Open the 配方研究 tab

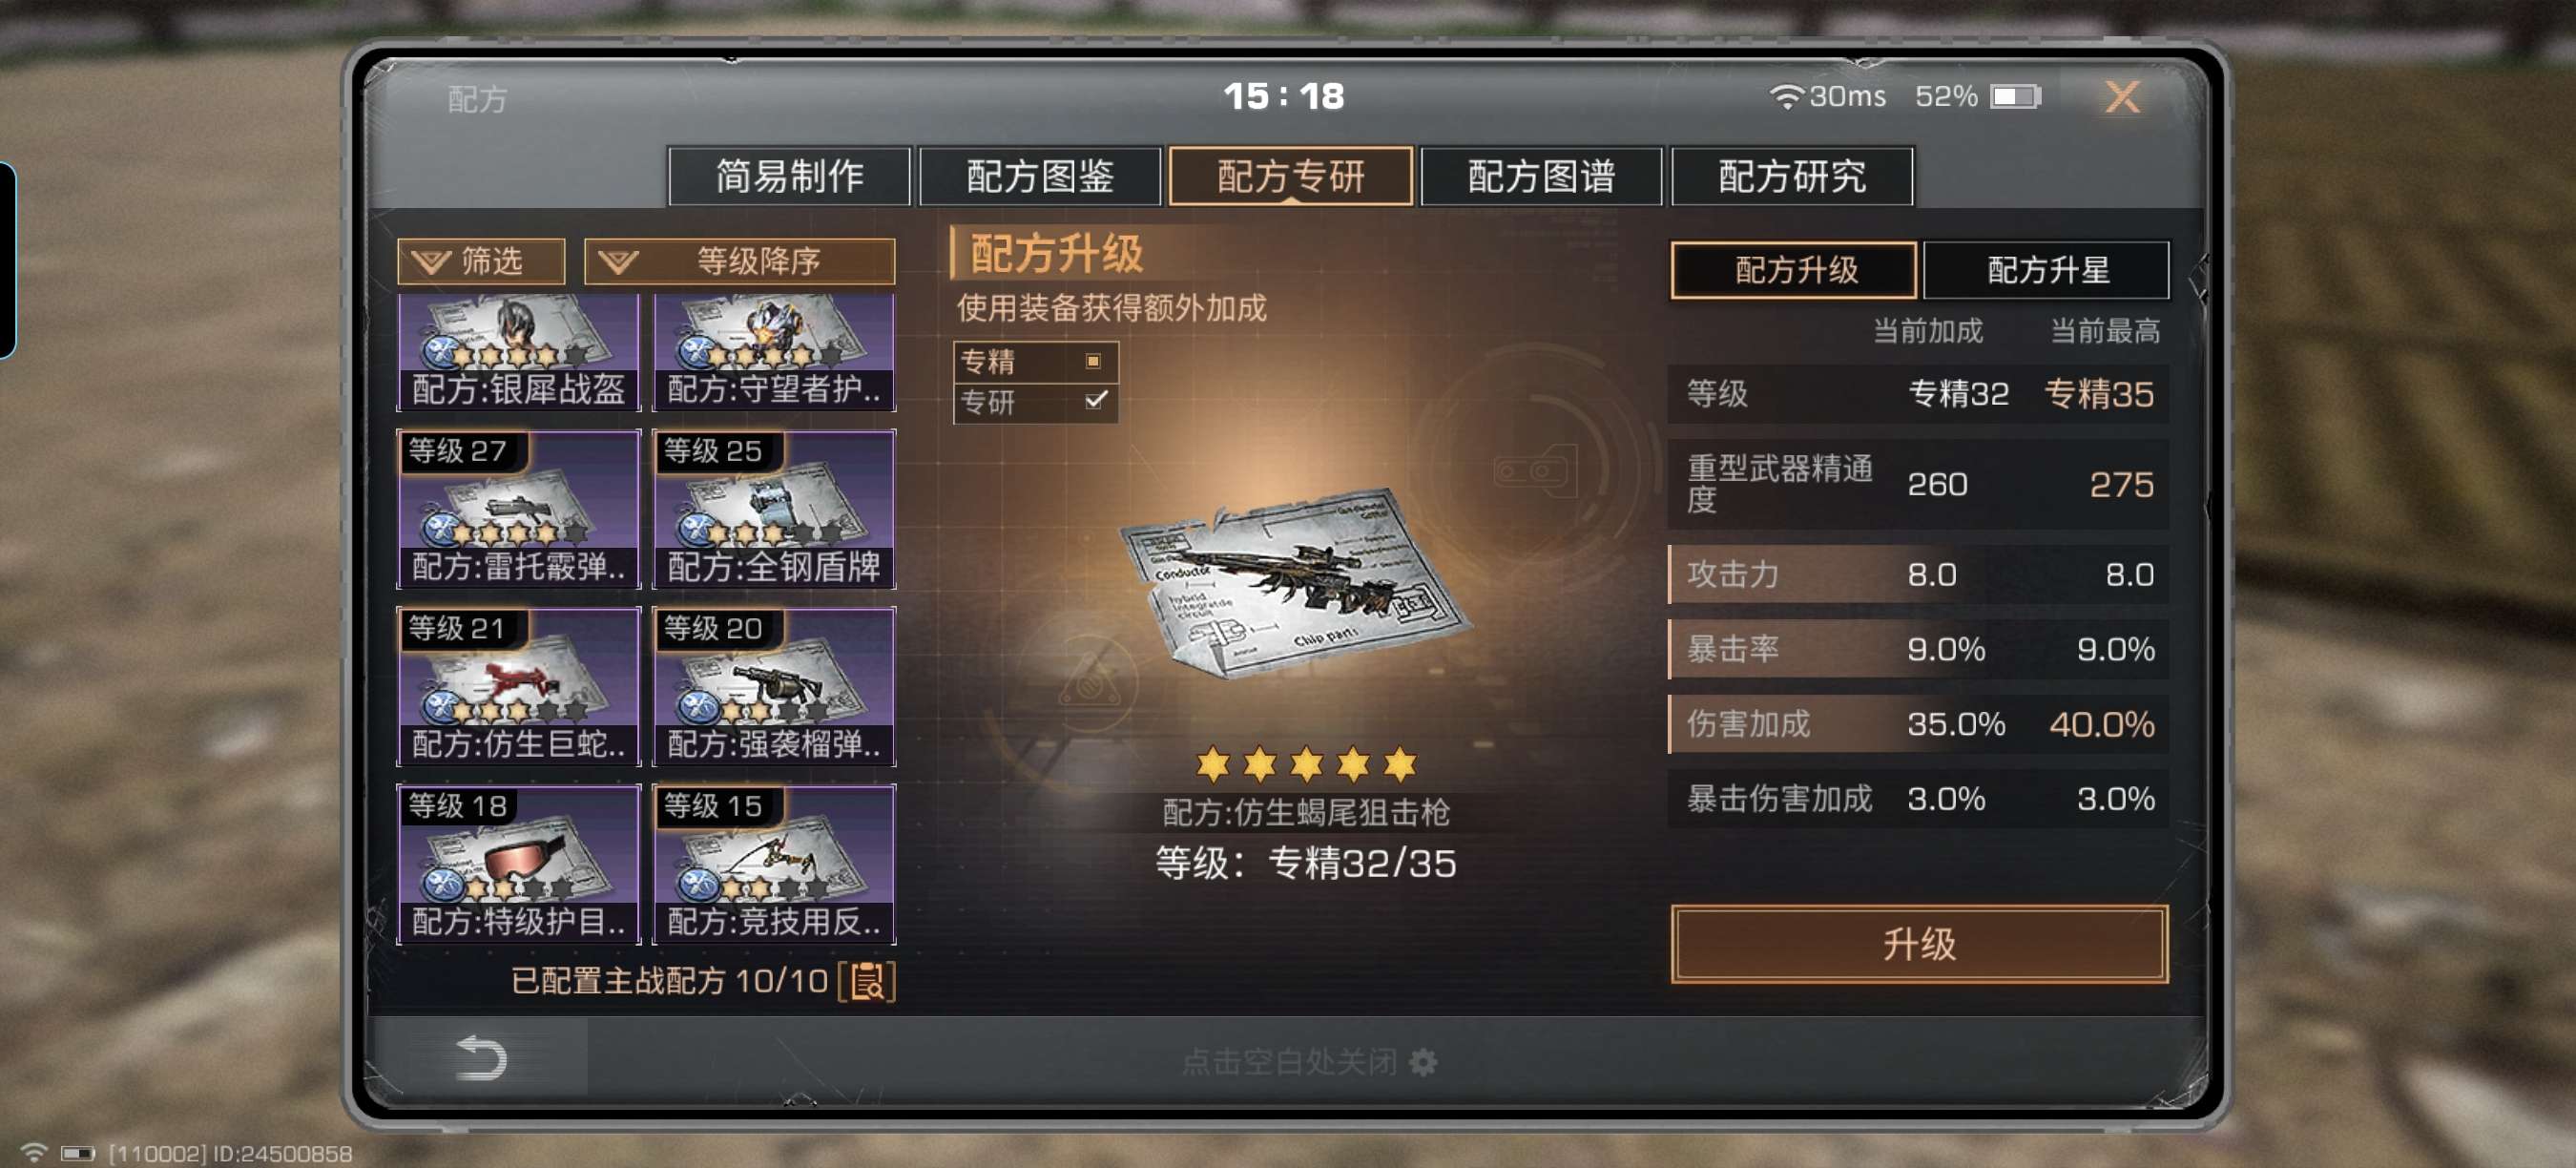pos(1791,177)
